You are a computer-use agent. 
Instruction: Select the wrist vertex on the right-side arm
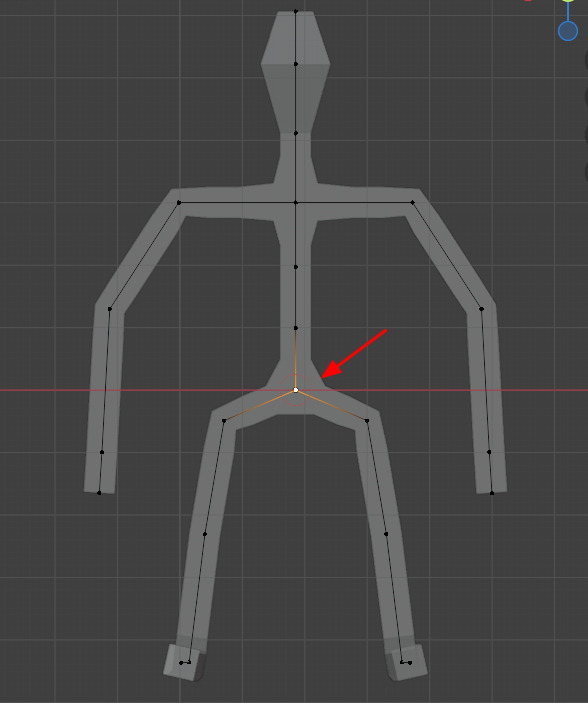click(489, 452)
